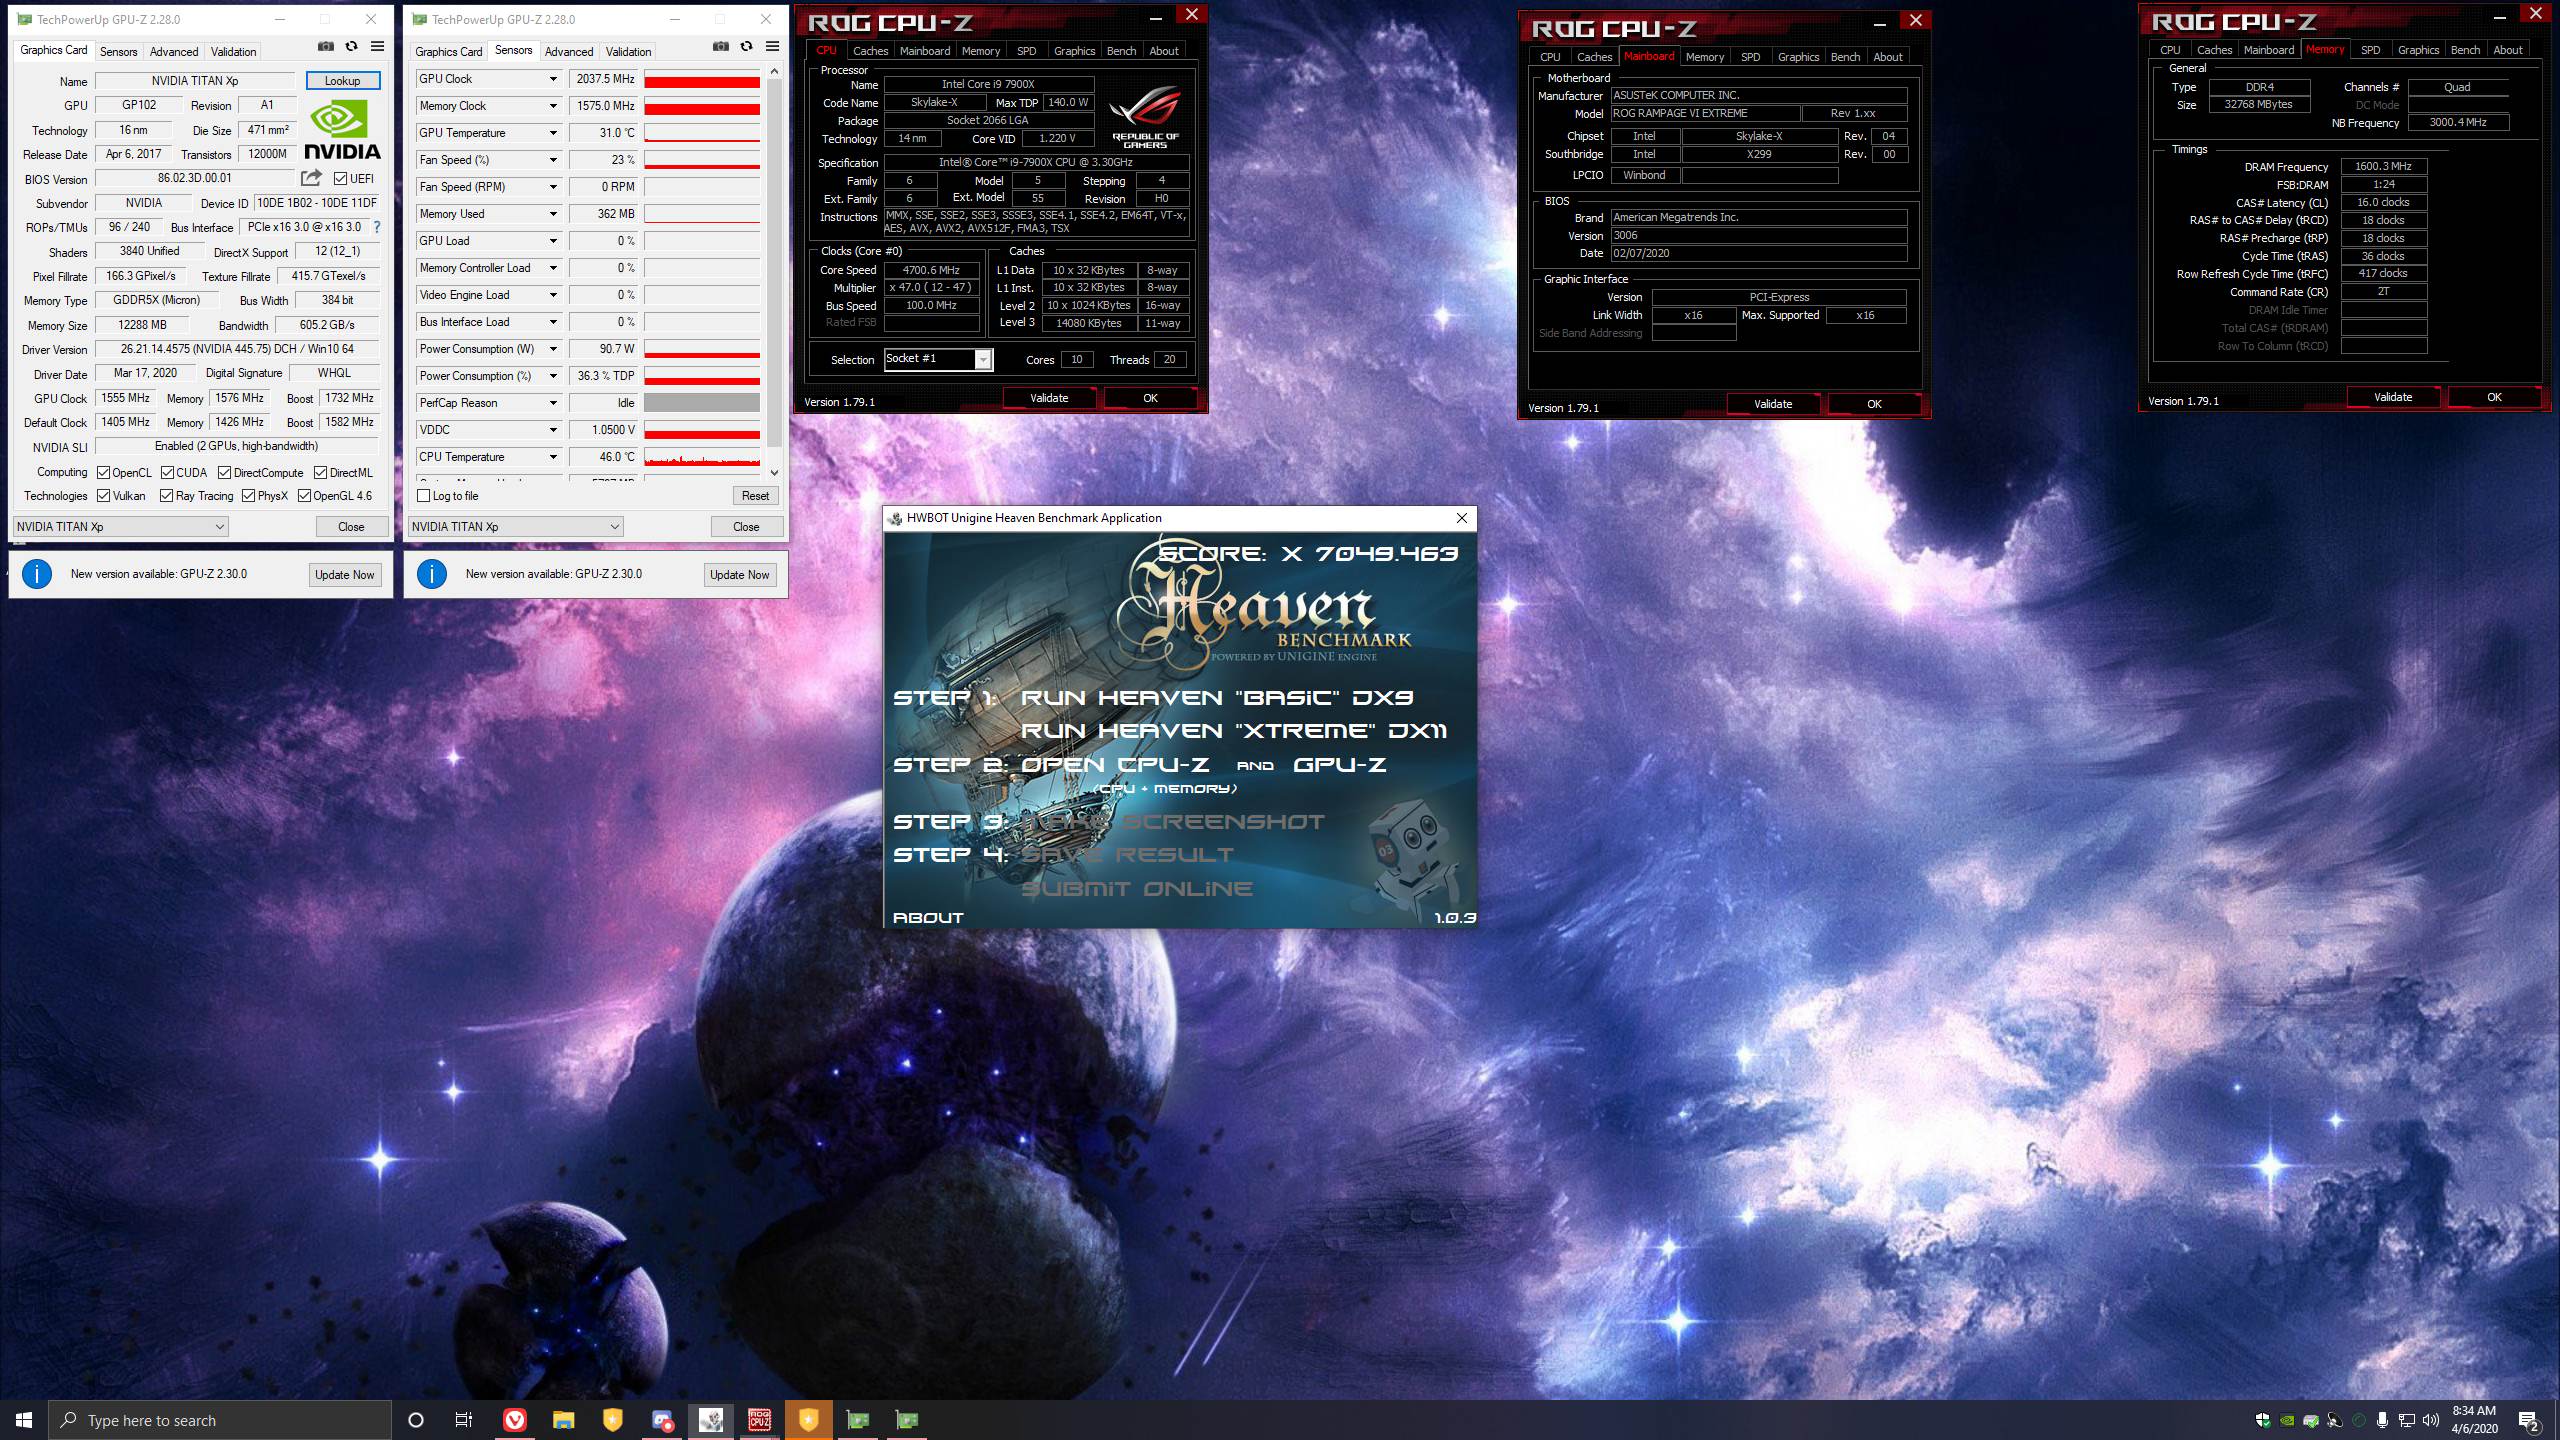Screen dimensions: 2560x1440
Task: Click Reset in the Sensors window
Action: 755,496
